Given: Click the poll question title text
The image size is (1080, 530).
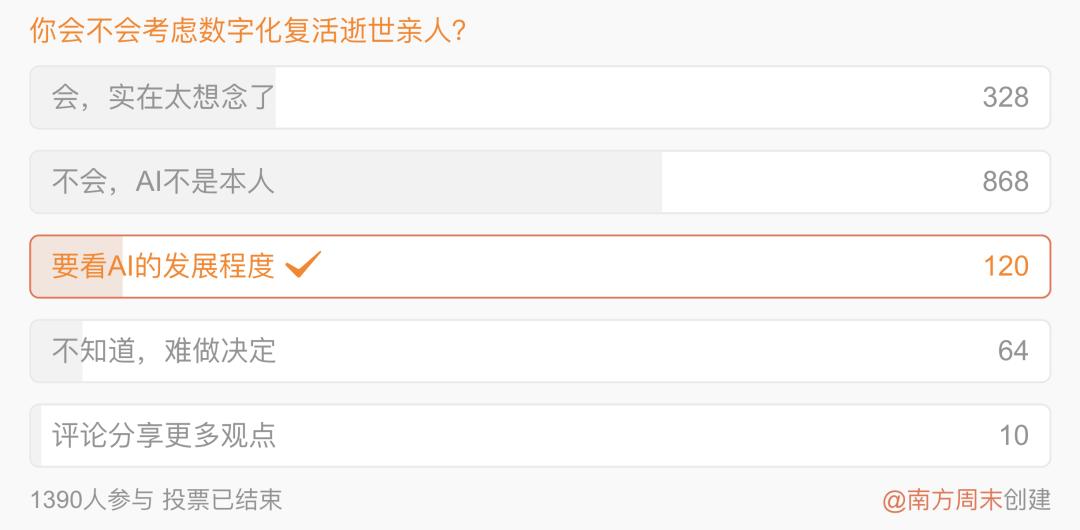Looking at the screenshot, I should pos(248,31).
